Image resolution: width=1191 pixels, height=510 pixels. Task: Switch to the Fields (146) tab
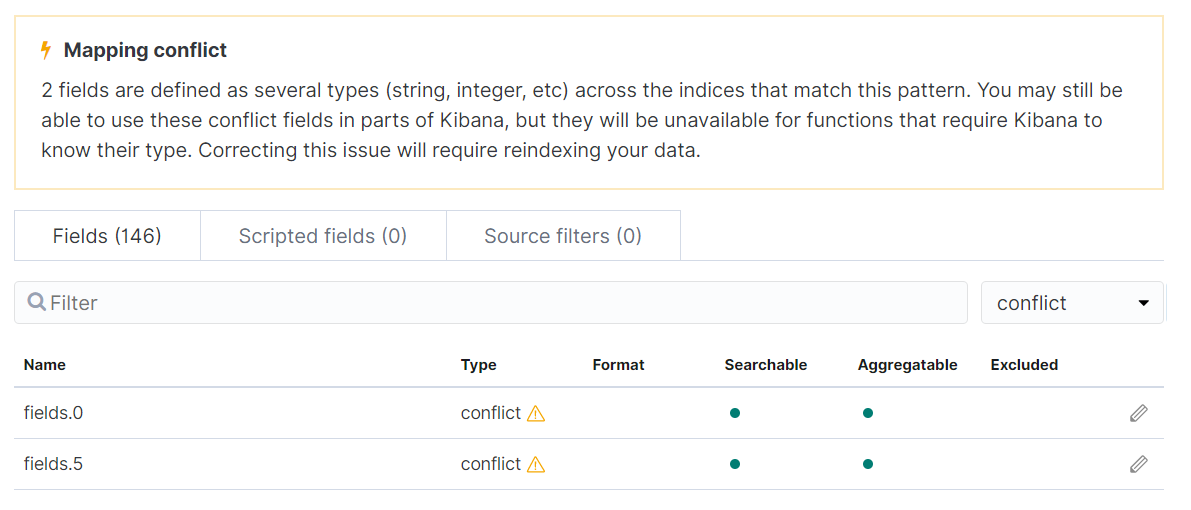point(107,236)
